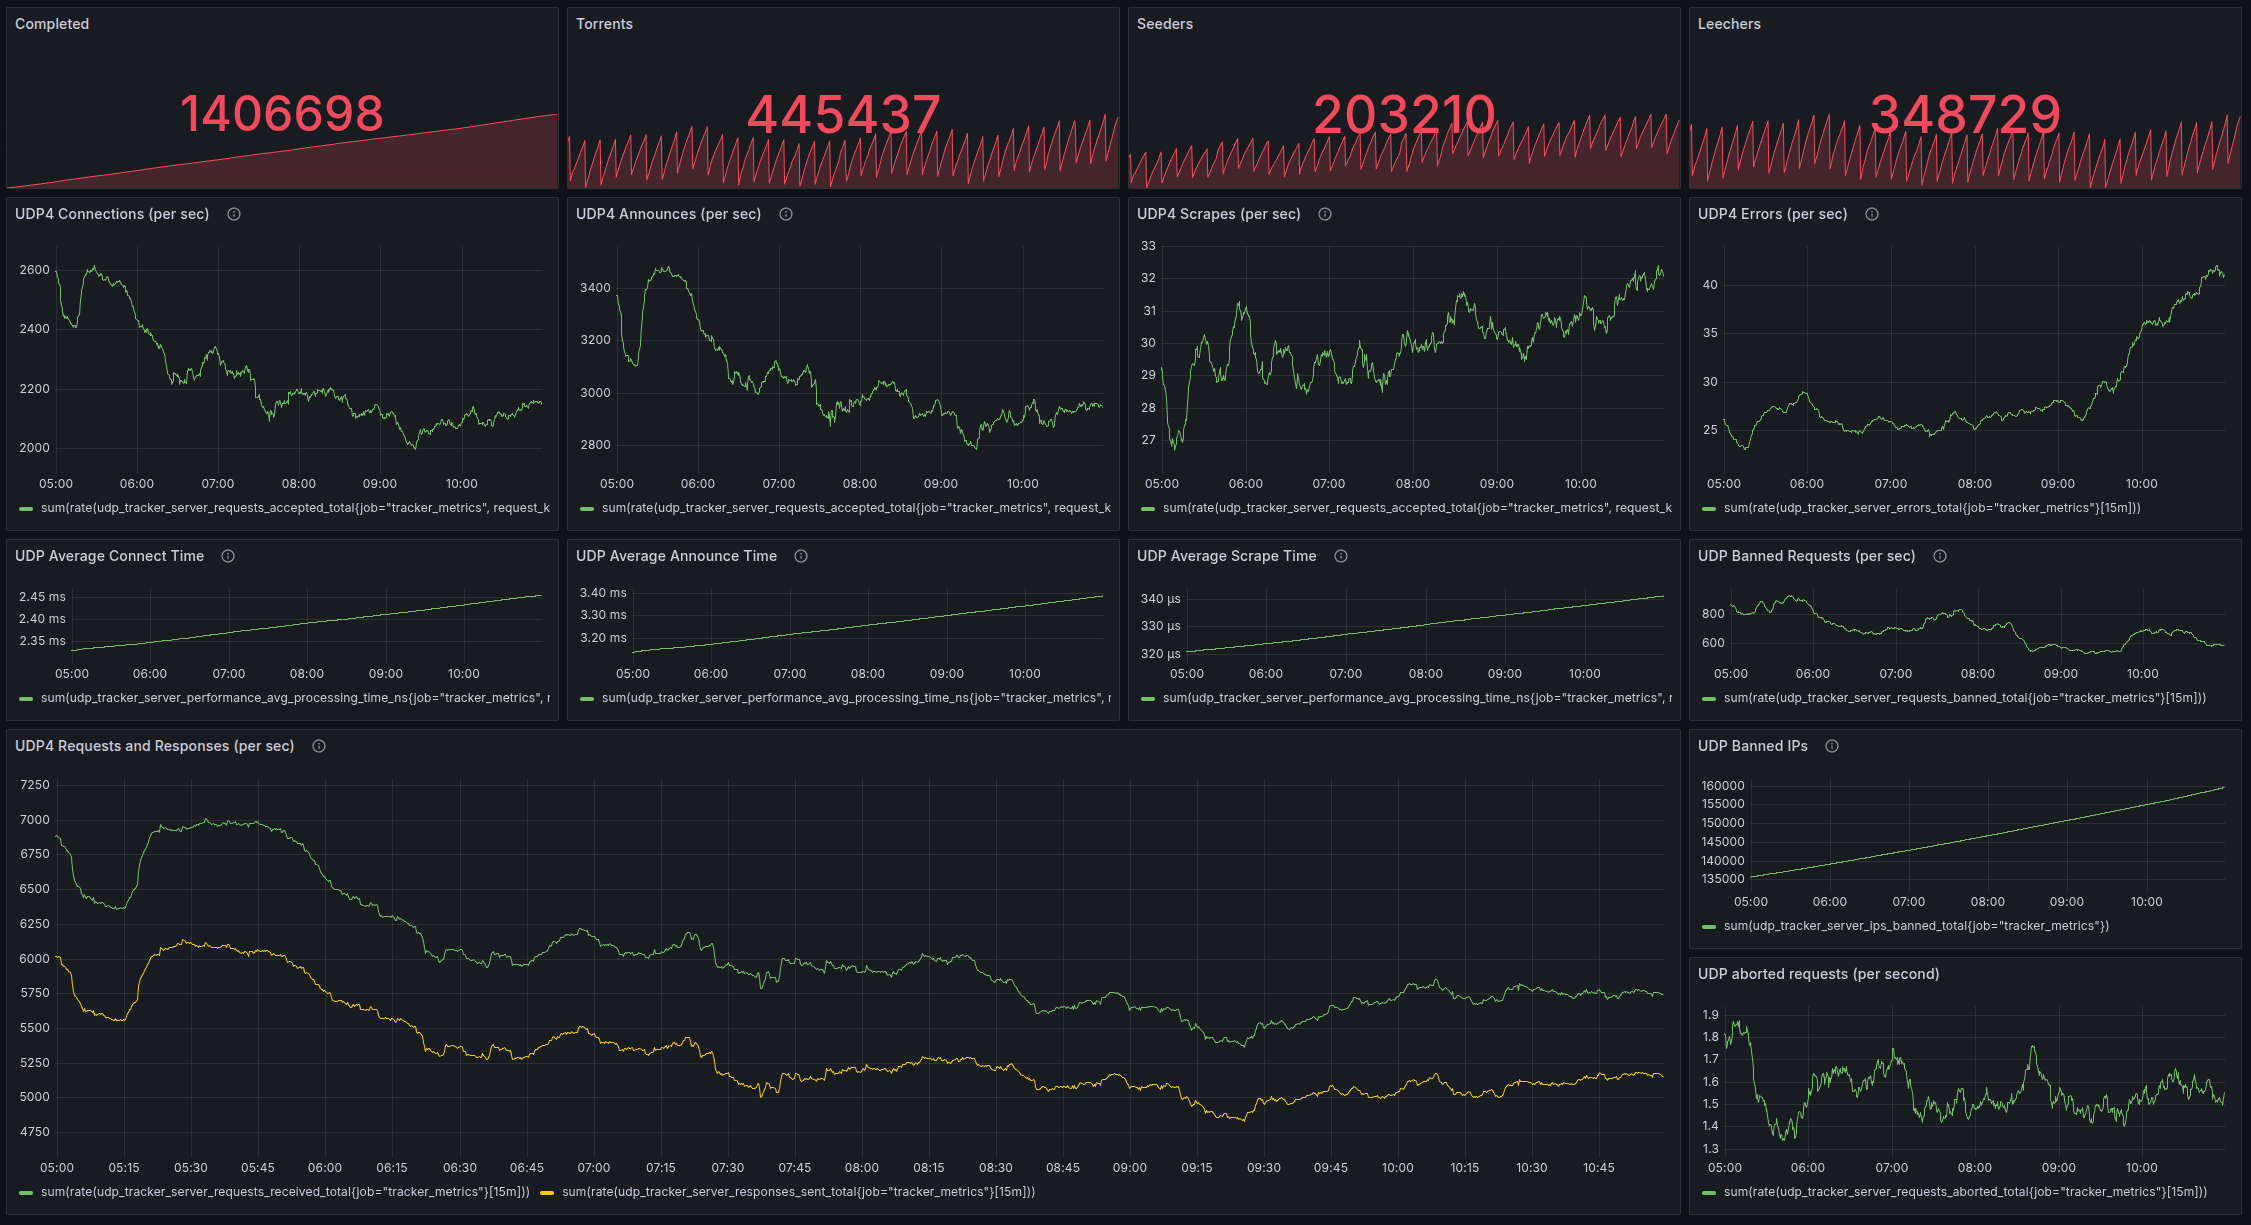Toggle ips_banned_total legend series
The height and width of the screenshot is (1225, 2251).
point(1916,926)
